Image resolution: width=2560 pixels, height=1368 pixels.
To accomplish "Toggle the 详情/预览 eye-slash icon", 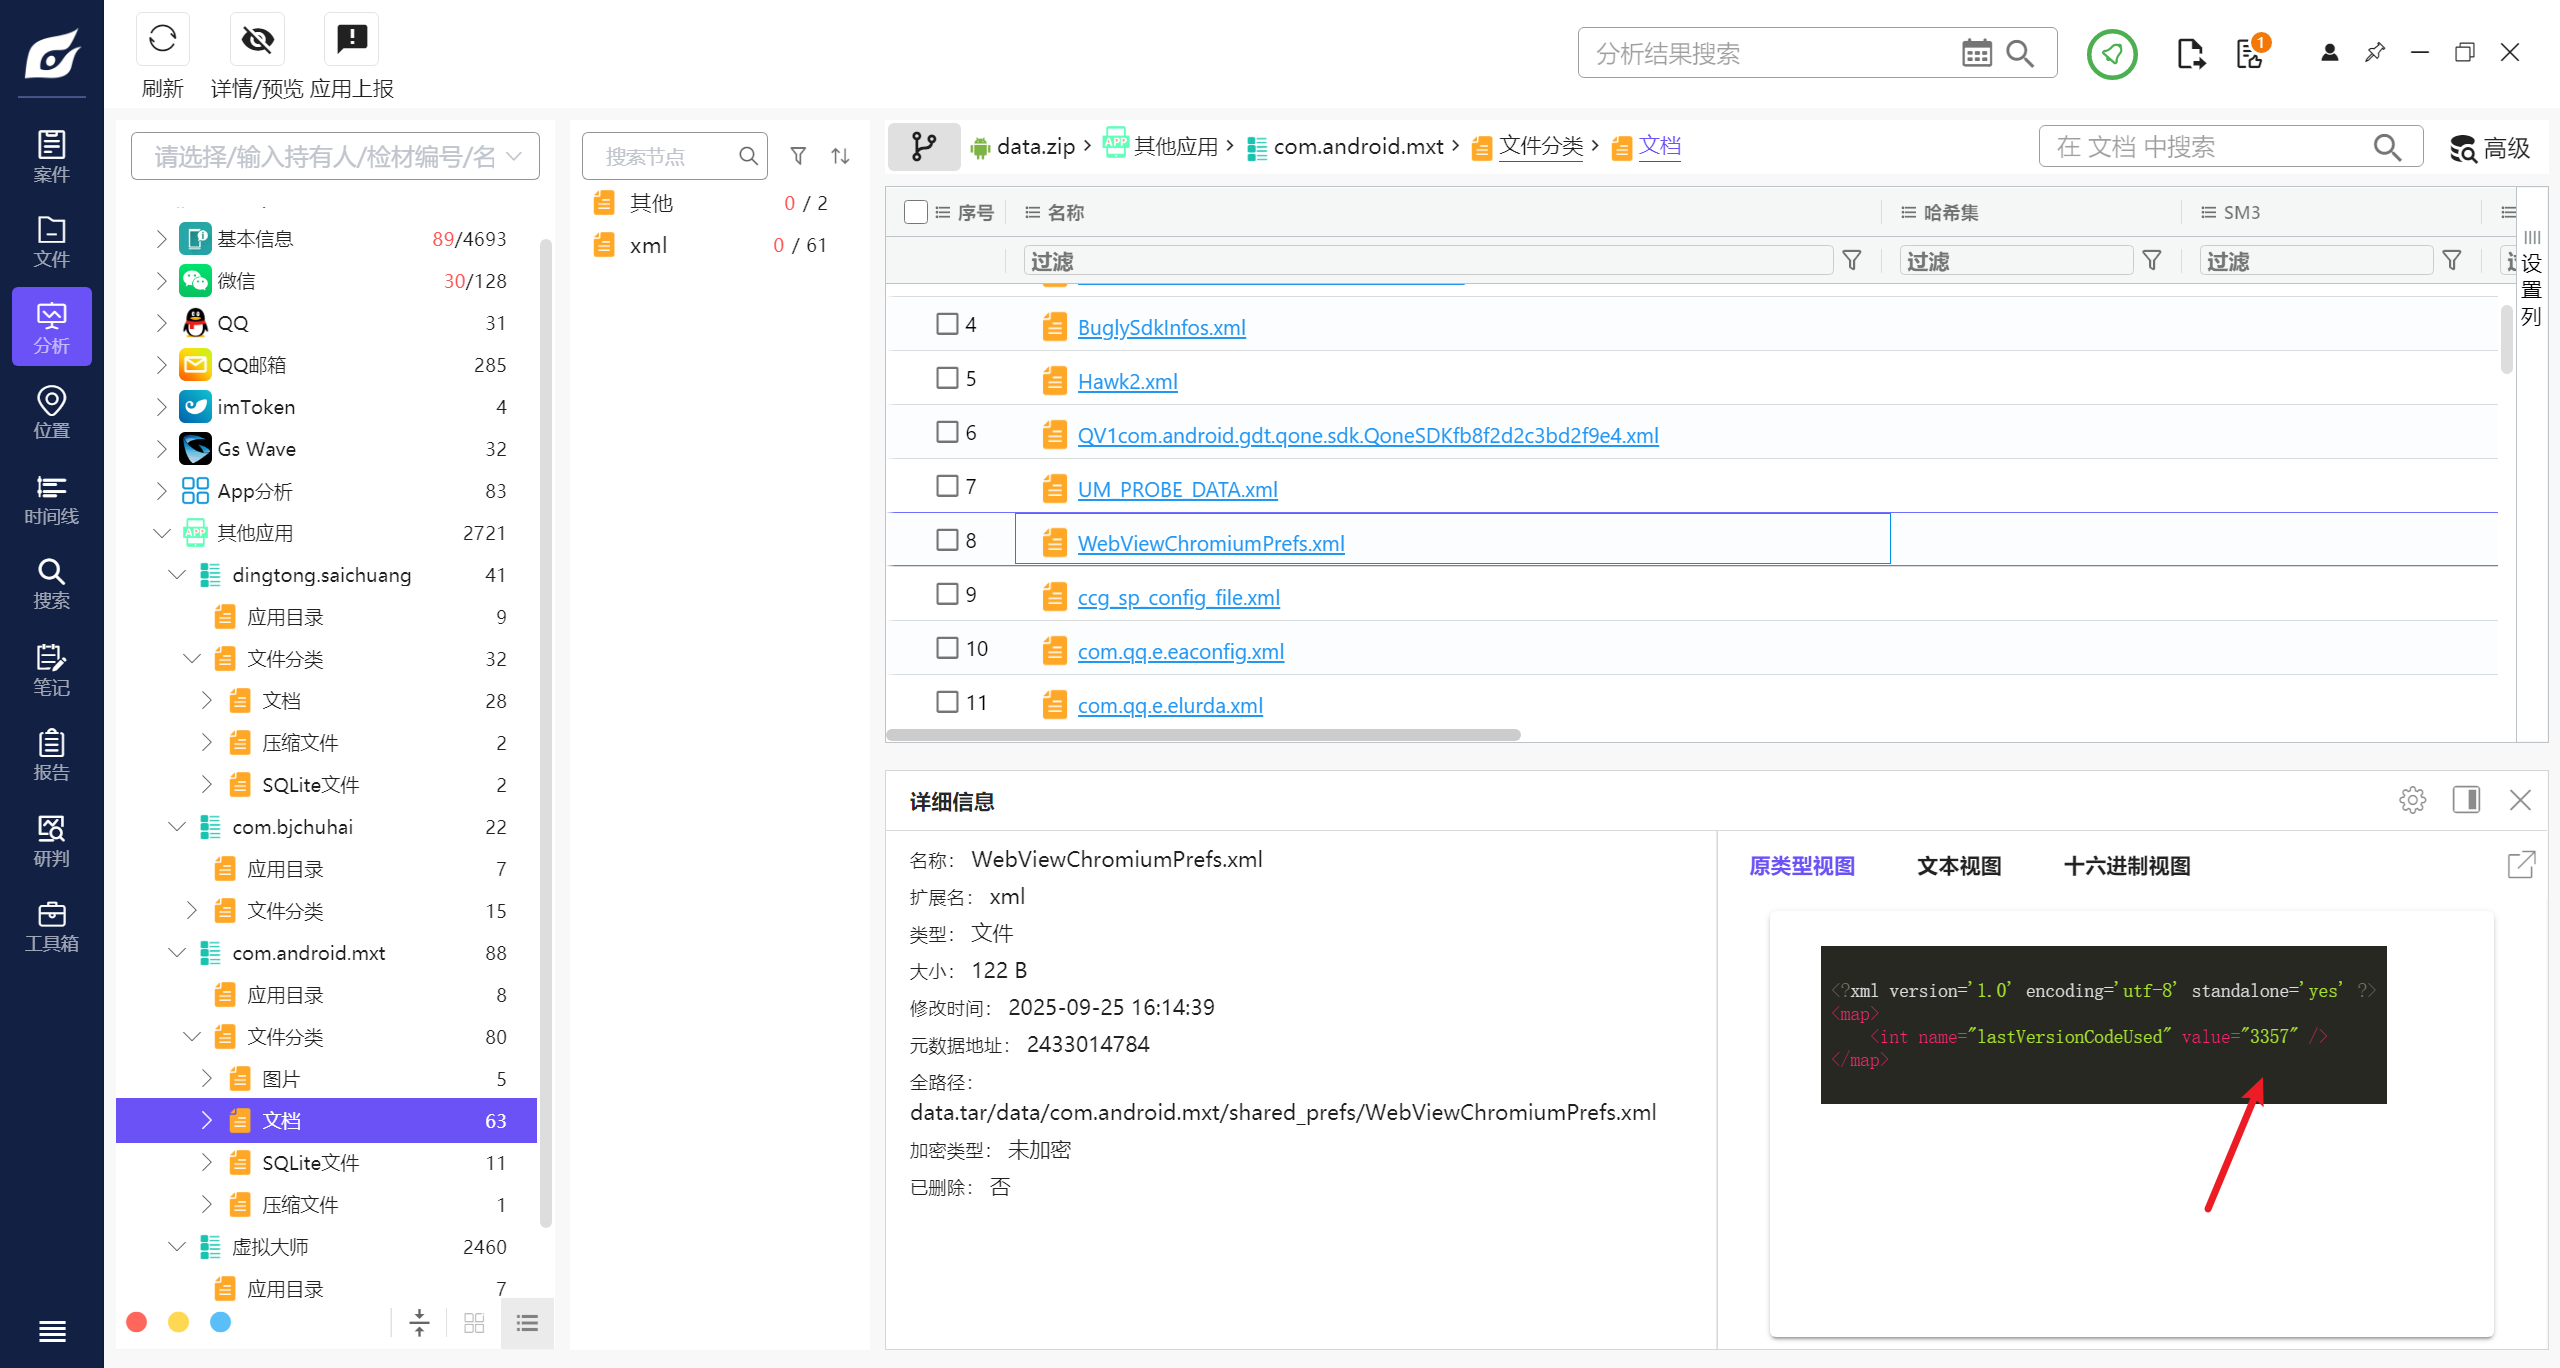I will tap(257, 40).
